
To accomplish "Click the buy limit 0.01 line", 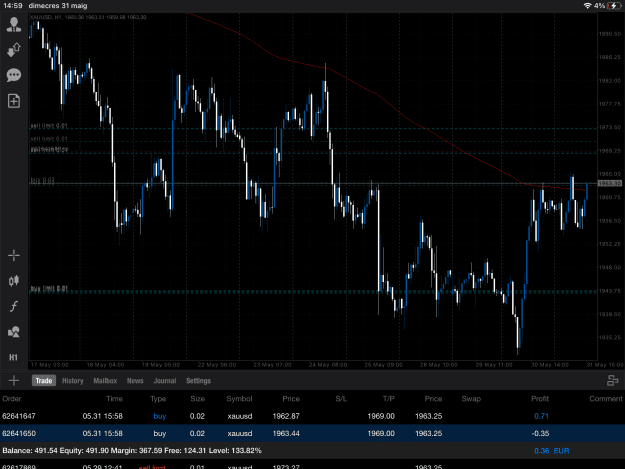I will pos(313,292).
